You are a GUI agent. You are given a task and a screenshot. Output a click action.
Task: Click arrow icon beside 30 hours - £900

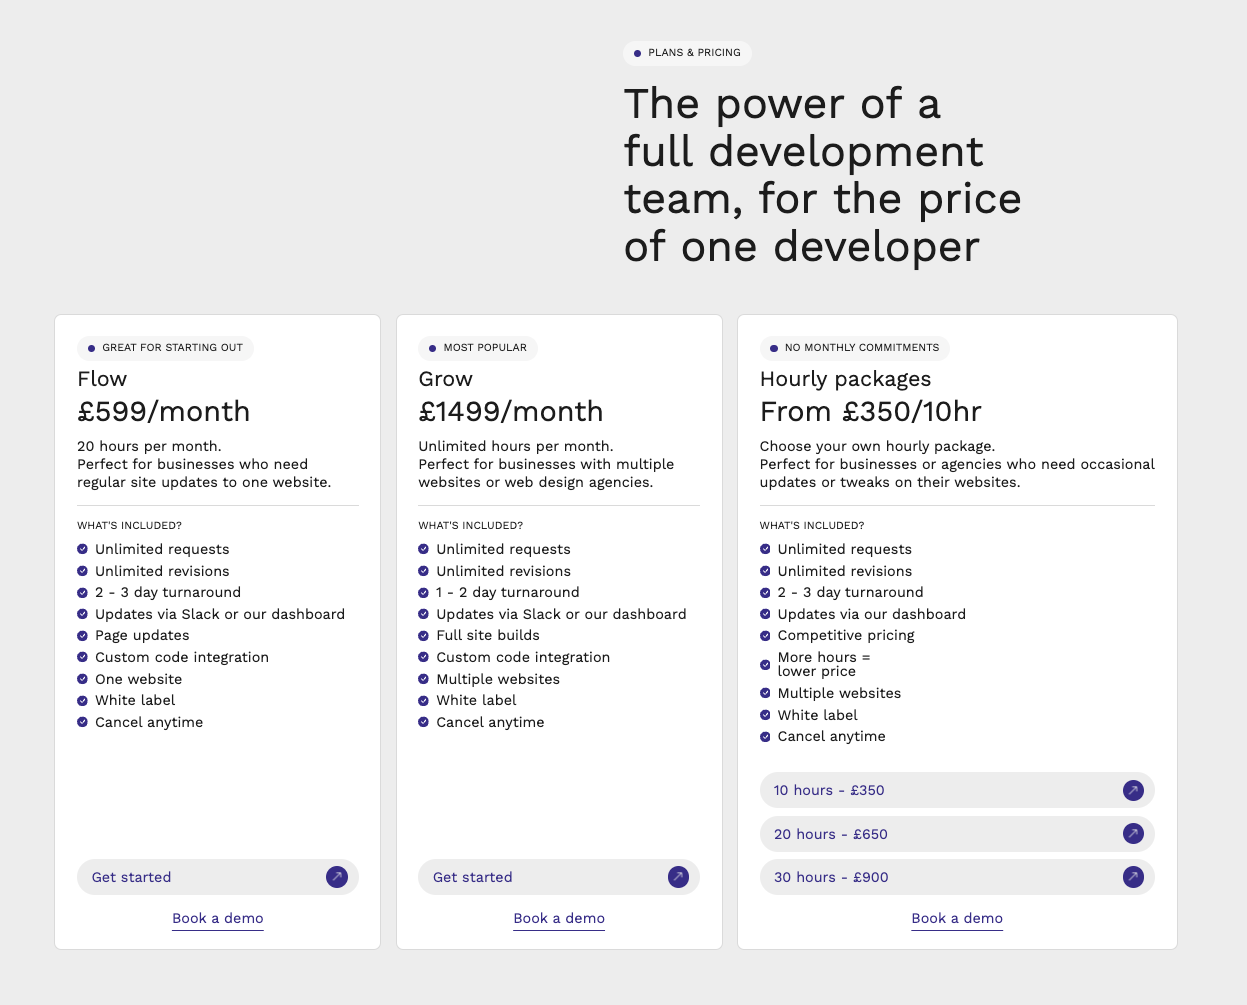tap(1133, 877)
